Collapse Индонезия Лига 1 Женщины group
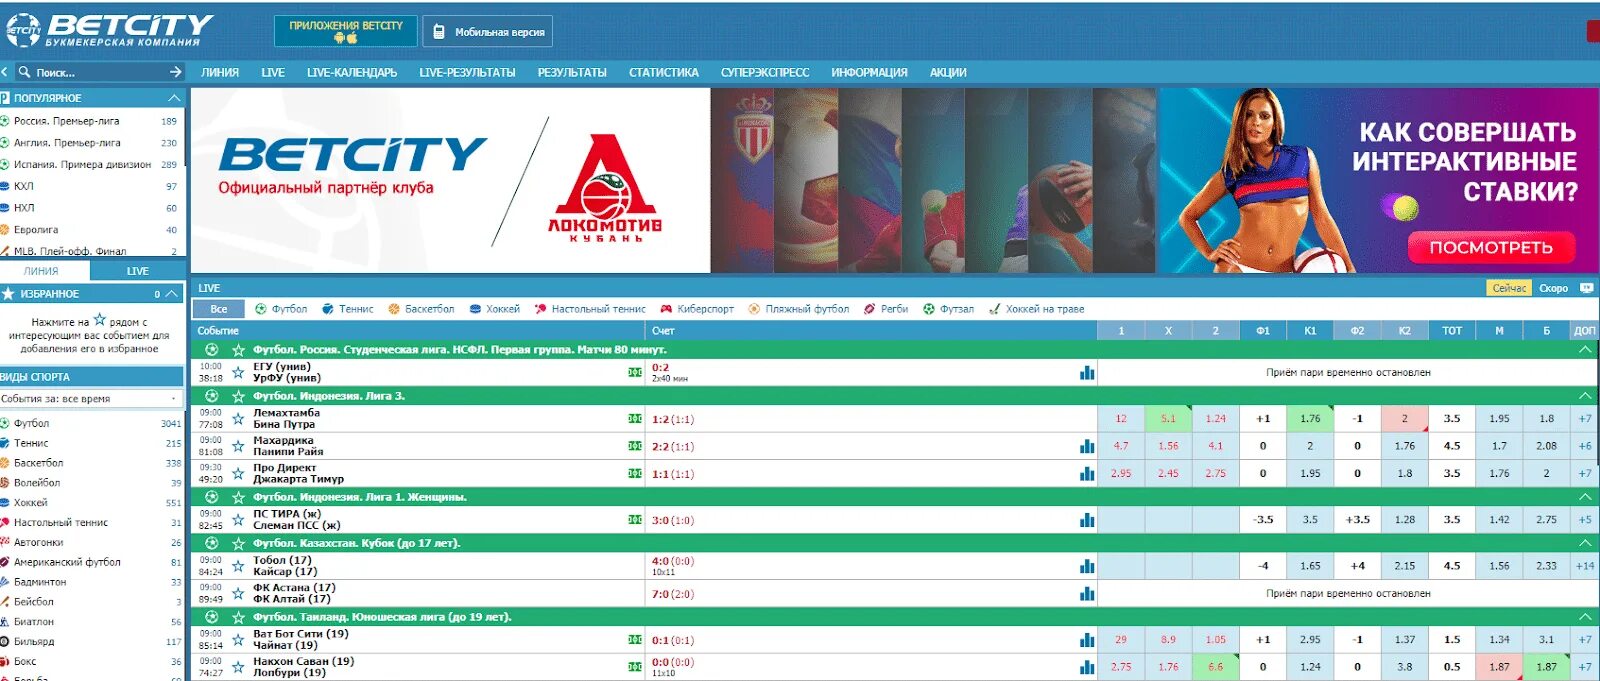The height and width of the screenshot is (681, 1600). pyautogui.click(x=1584, y=497)
